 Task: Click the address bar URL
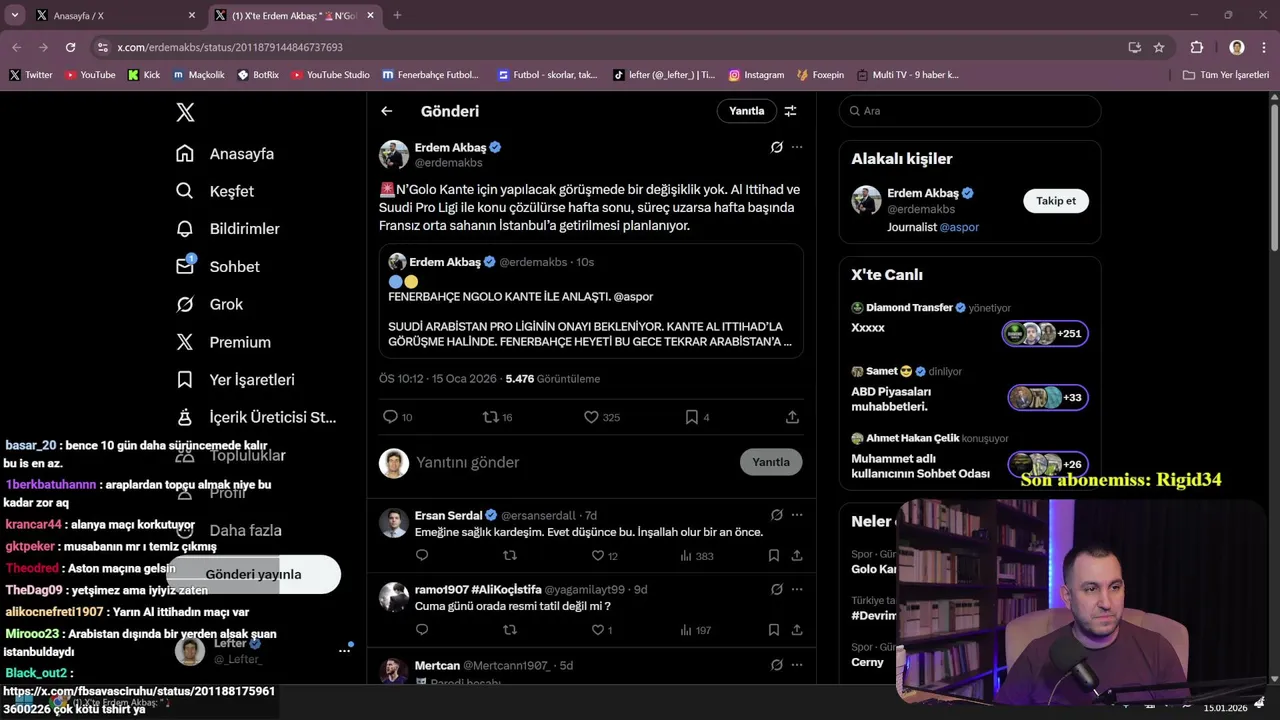pyautogui.click(x=230, y=47)
